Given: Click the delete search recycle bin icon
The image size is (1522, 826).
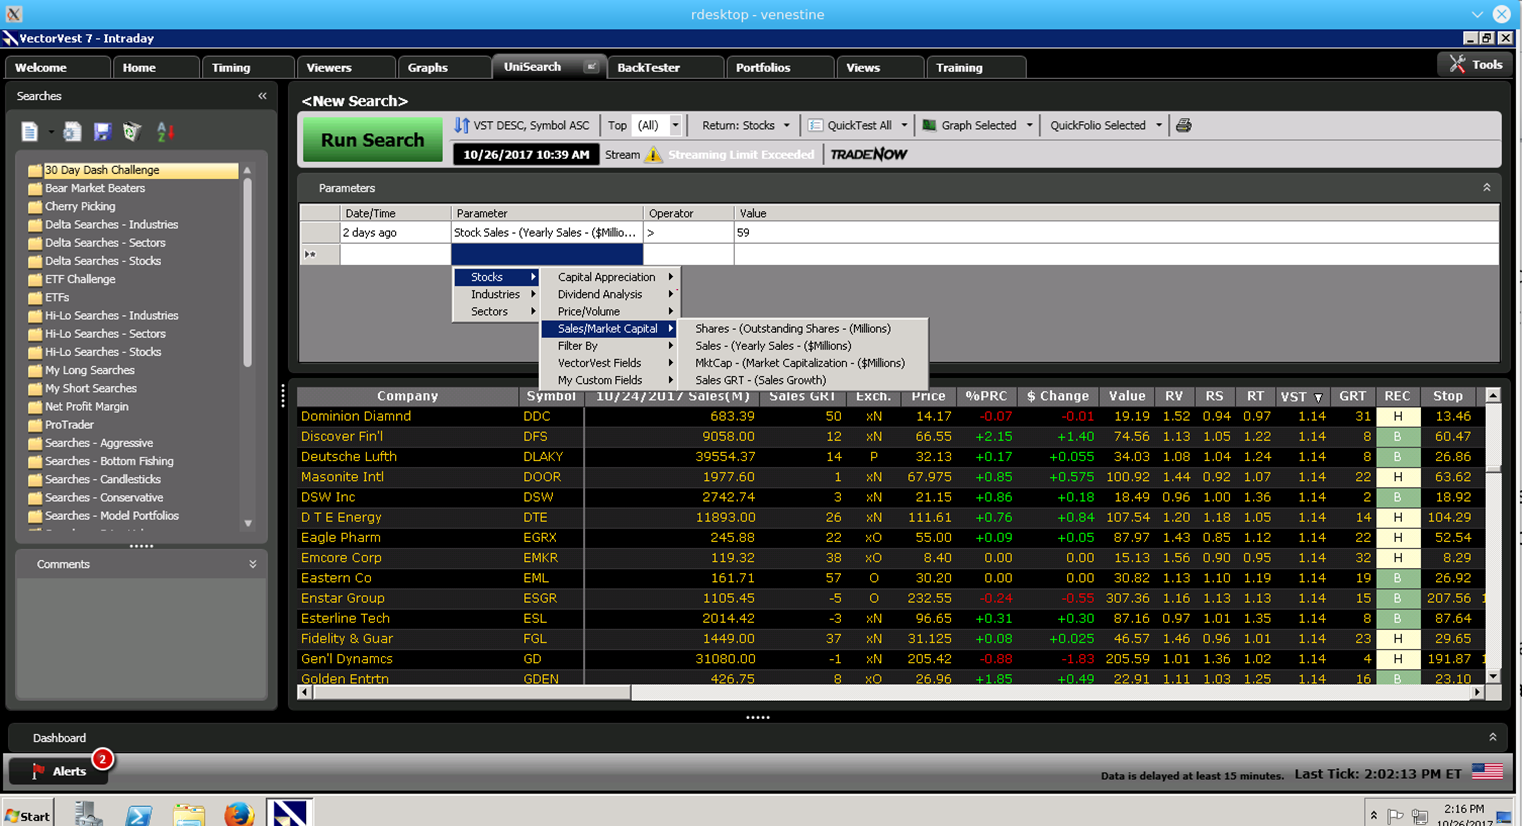Looking at the screenshot, I should pyautogui.click(x=132, y=132).
